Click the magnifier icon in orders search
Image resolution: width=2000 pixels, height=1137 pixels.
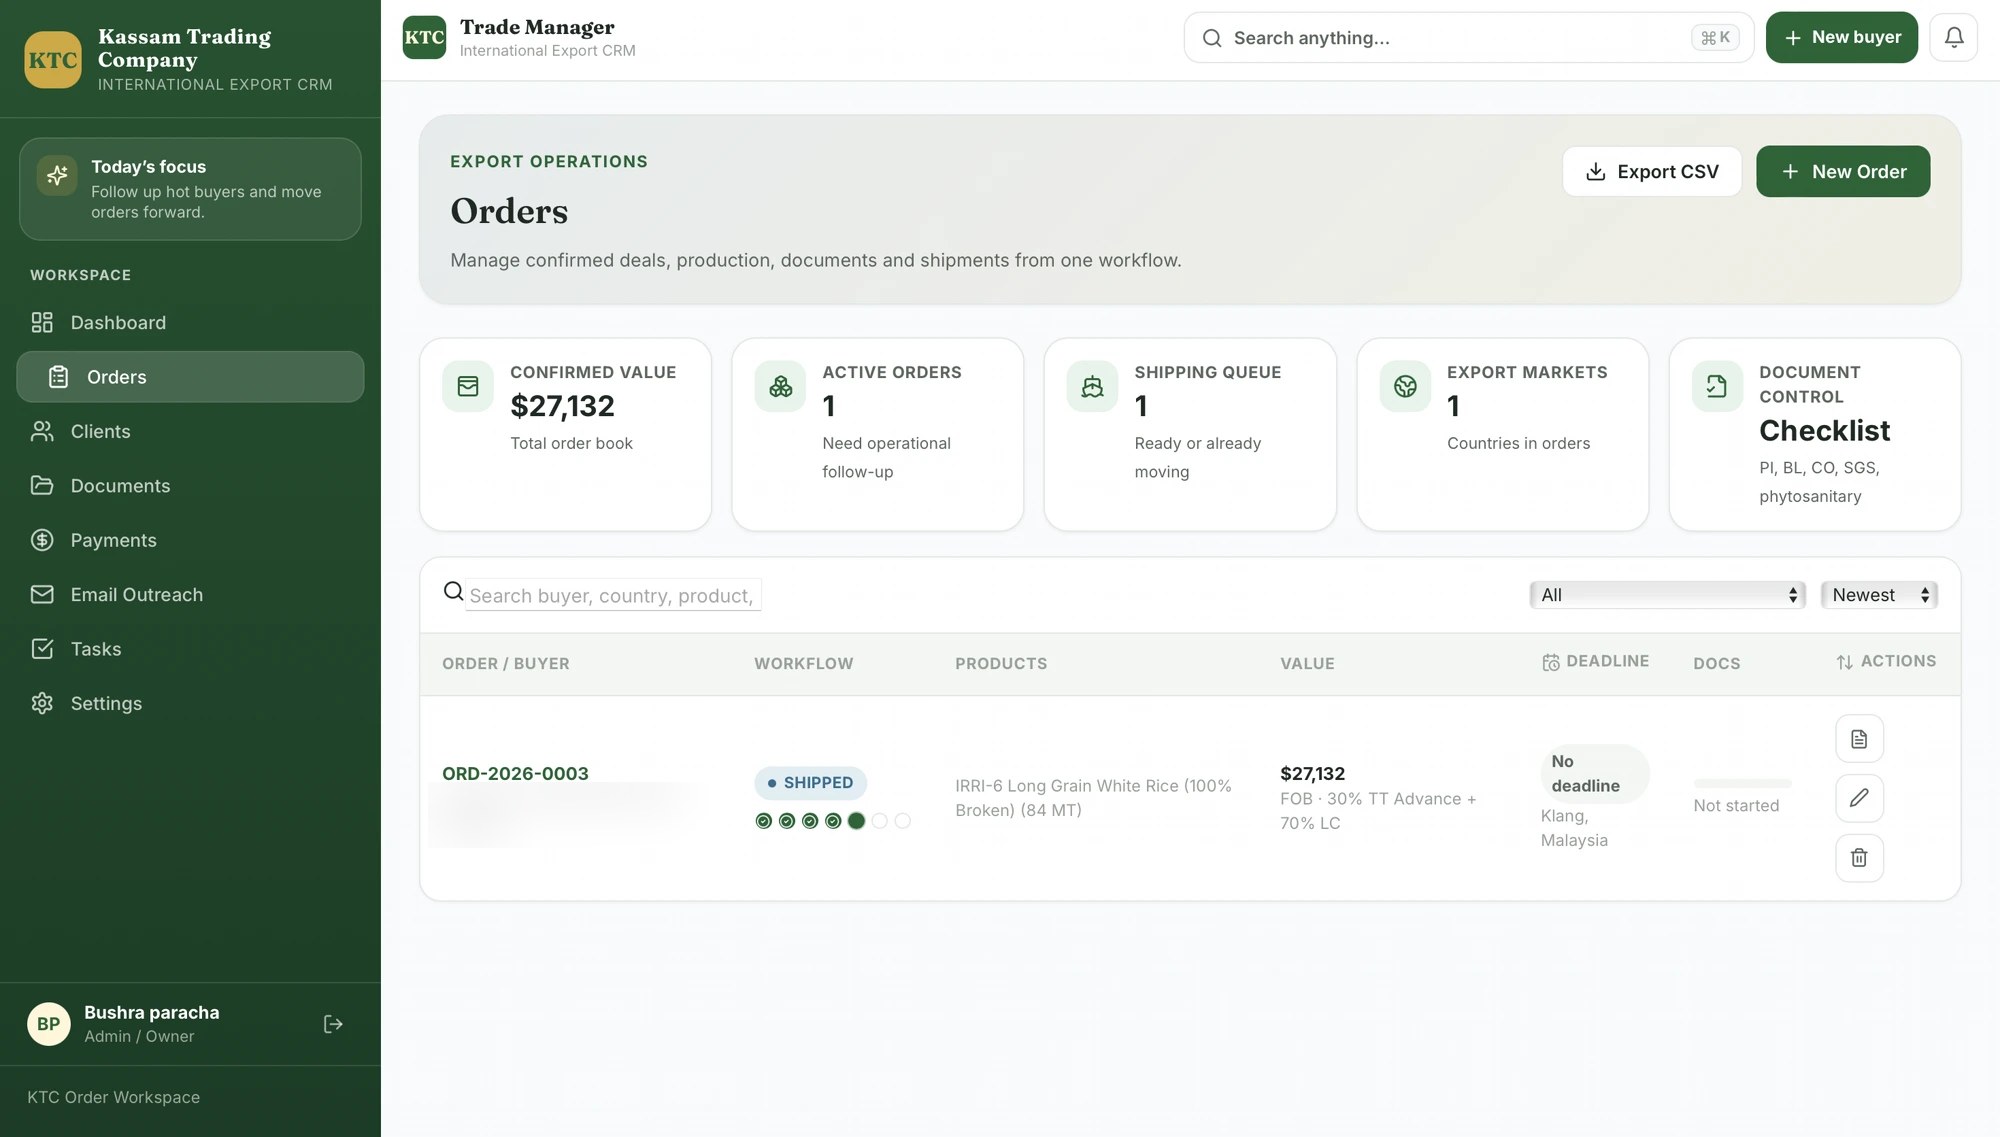[453, 591]
